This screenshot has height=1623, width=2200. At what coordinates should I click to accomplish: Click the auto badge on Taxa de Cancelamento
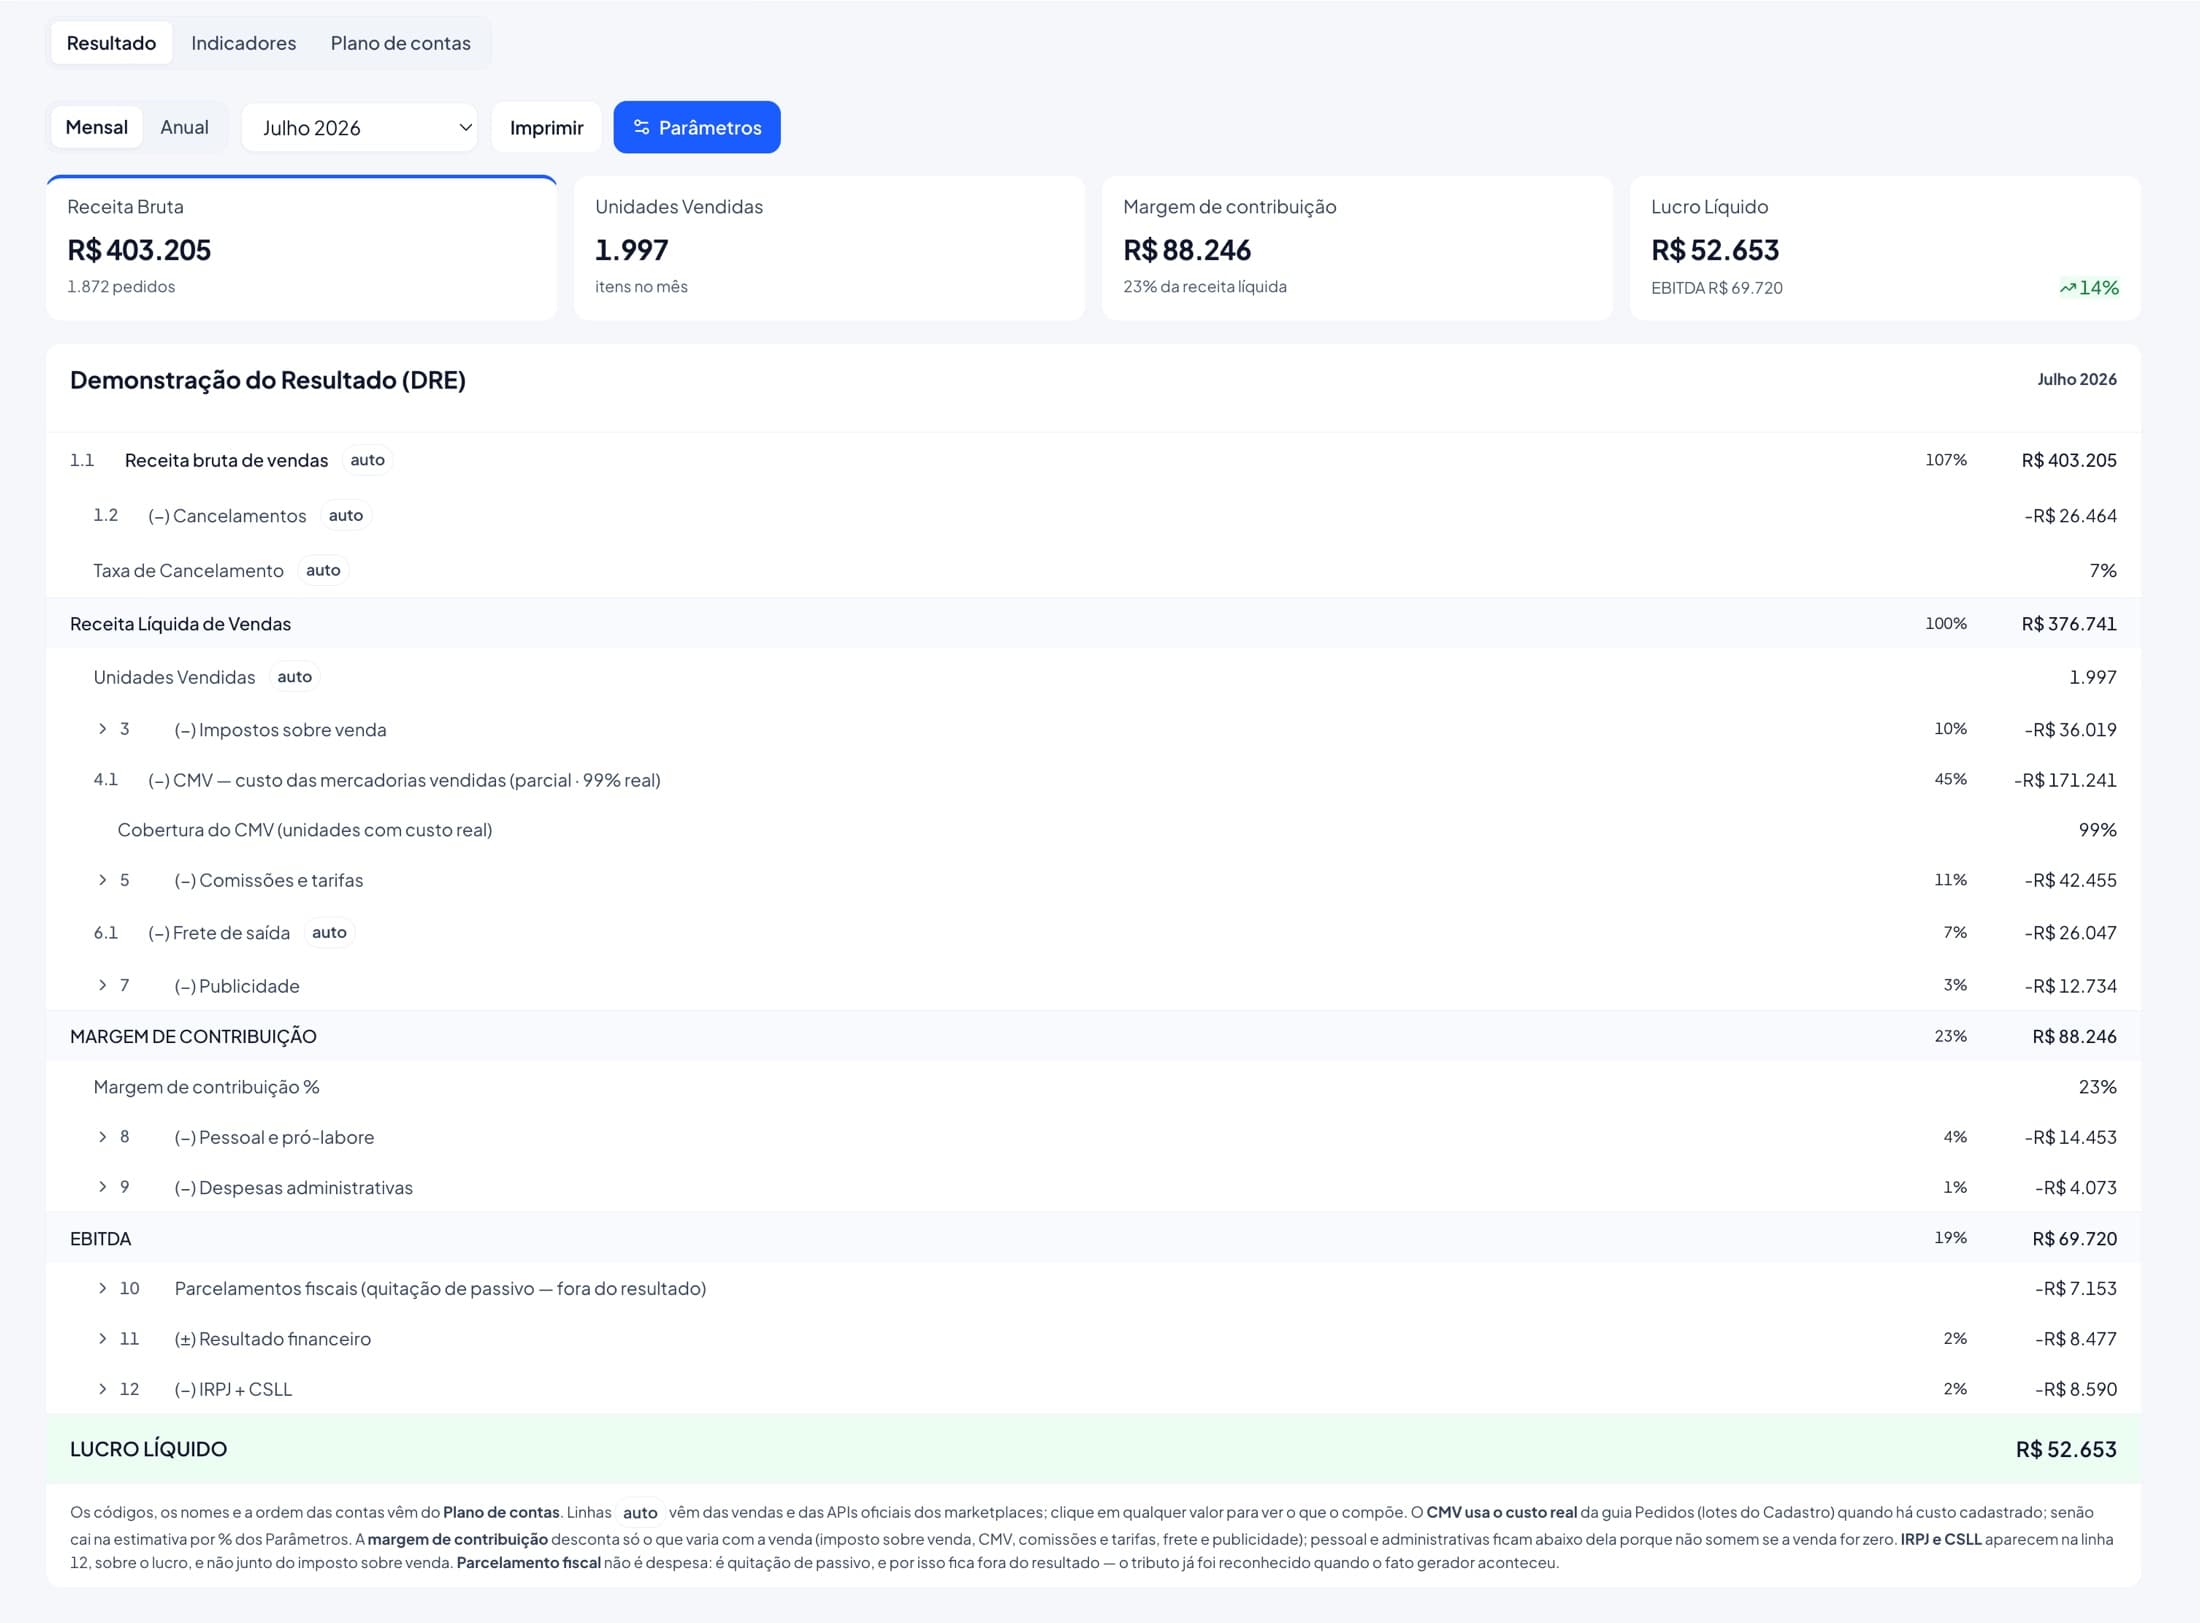coord(323,570)
